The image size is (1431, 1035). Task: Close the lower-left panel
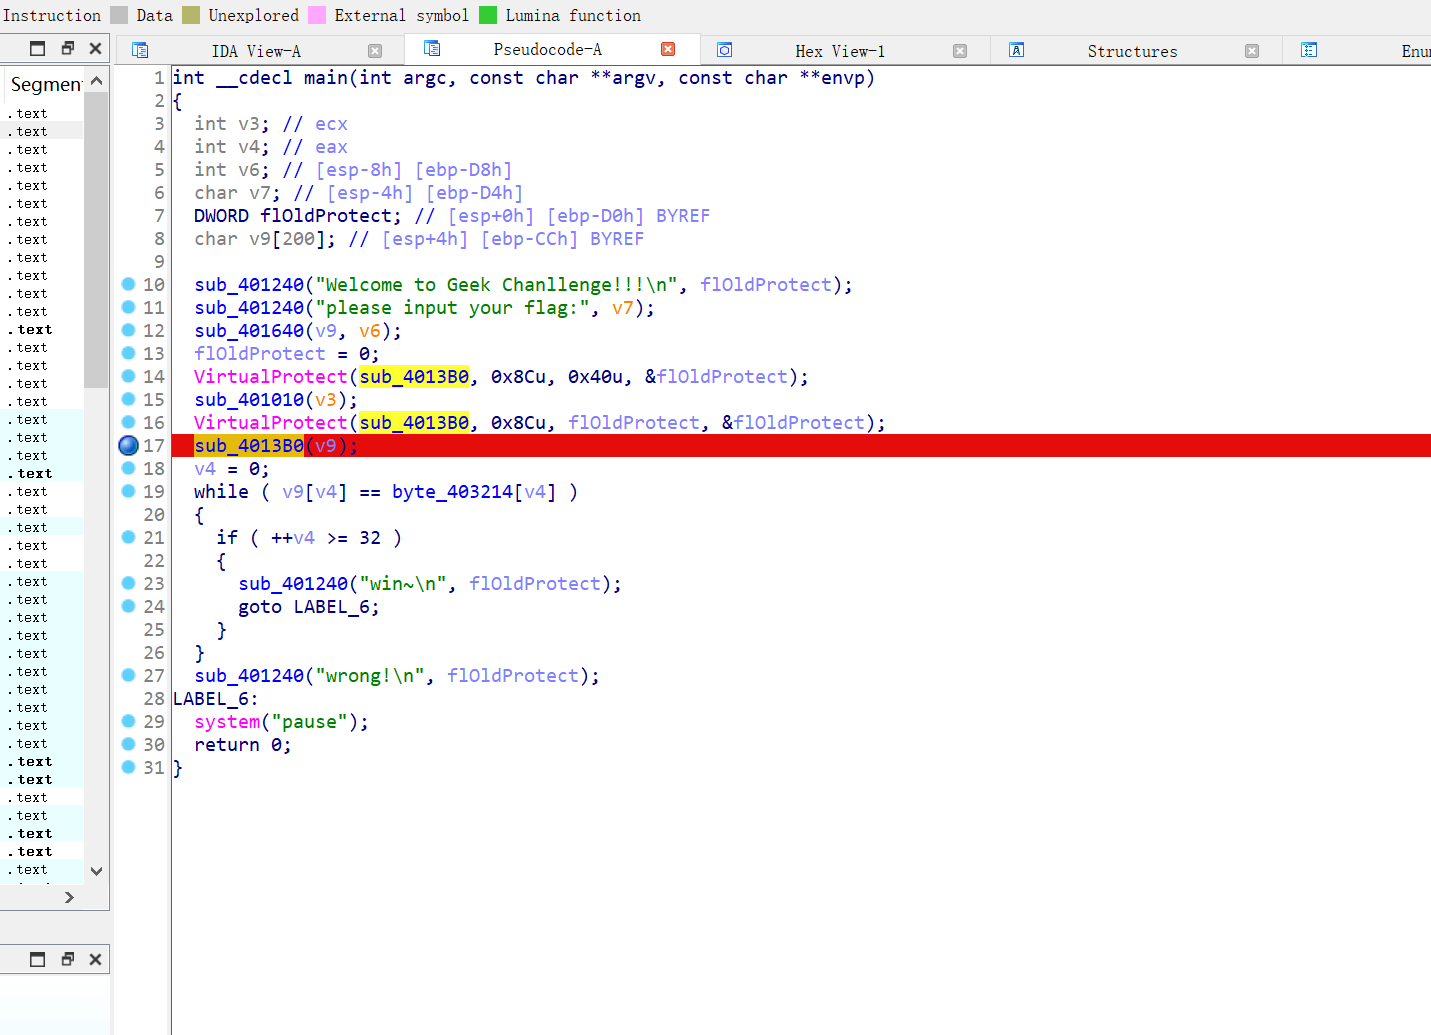point(96,959)
